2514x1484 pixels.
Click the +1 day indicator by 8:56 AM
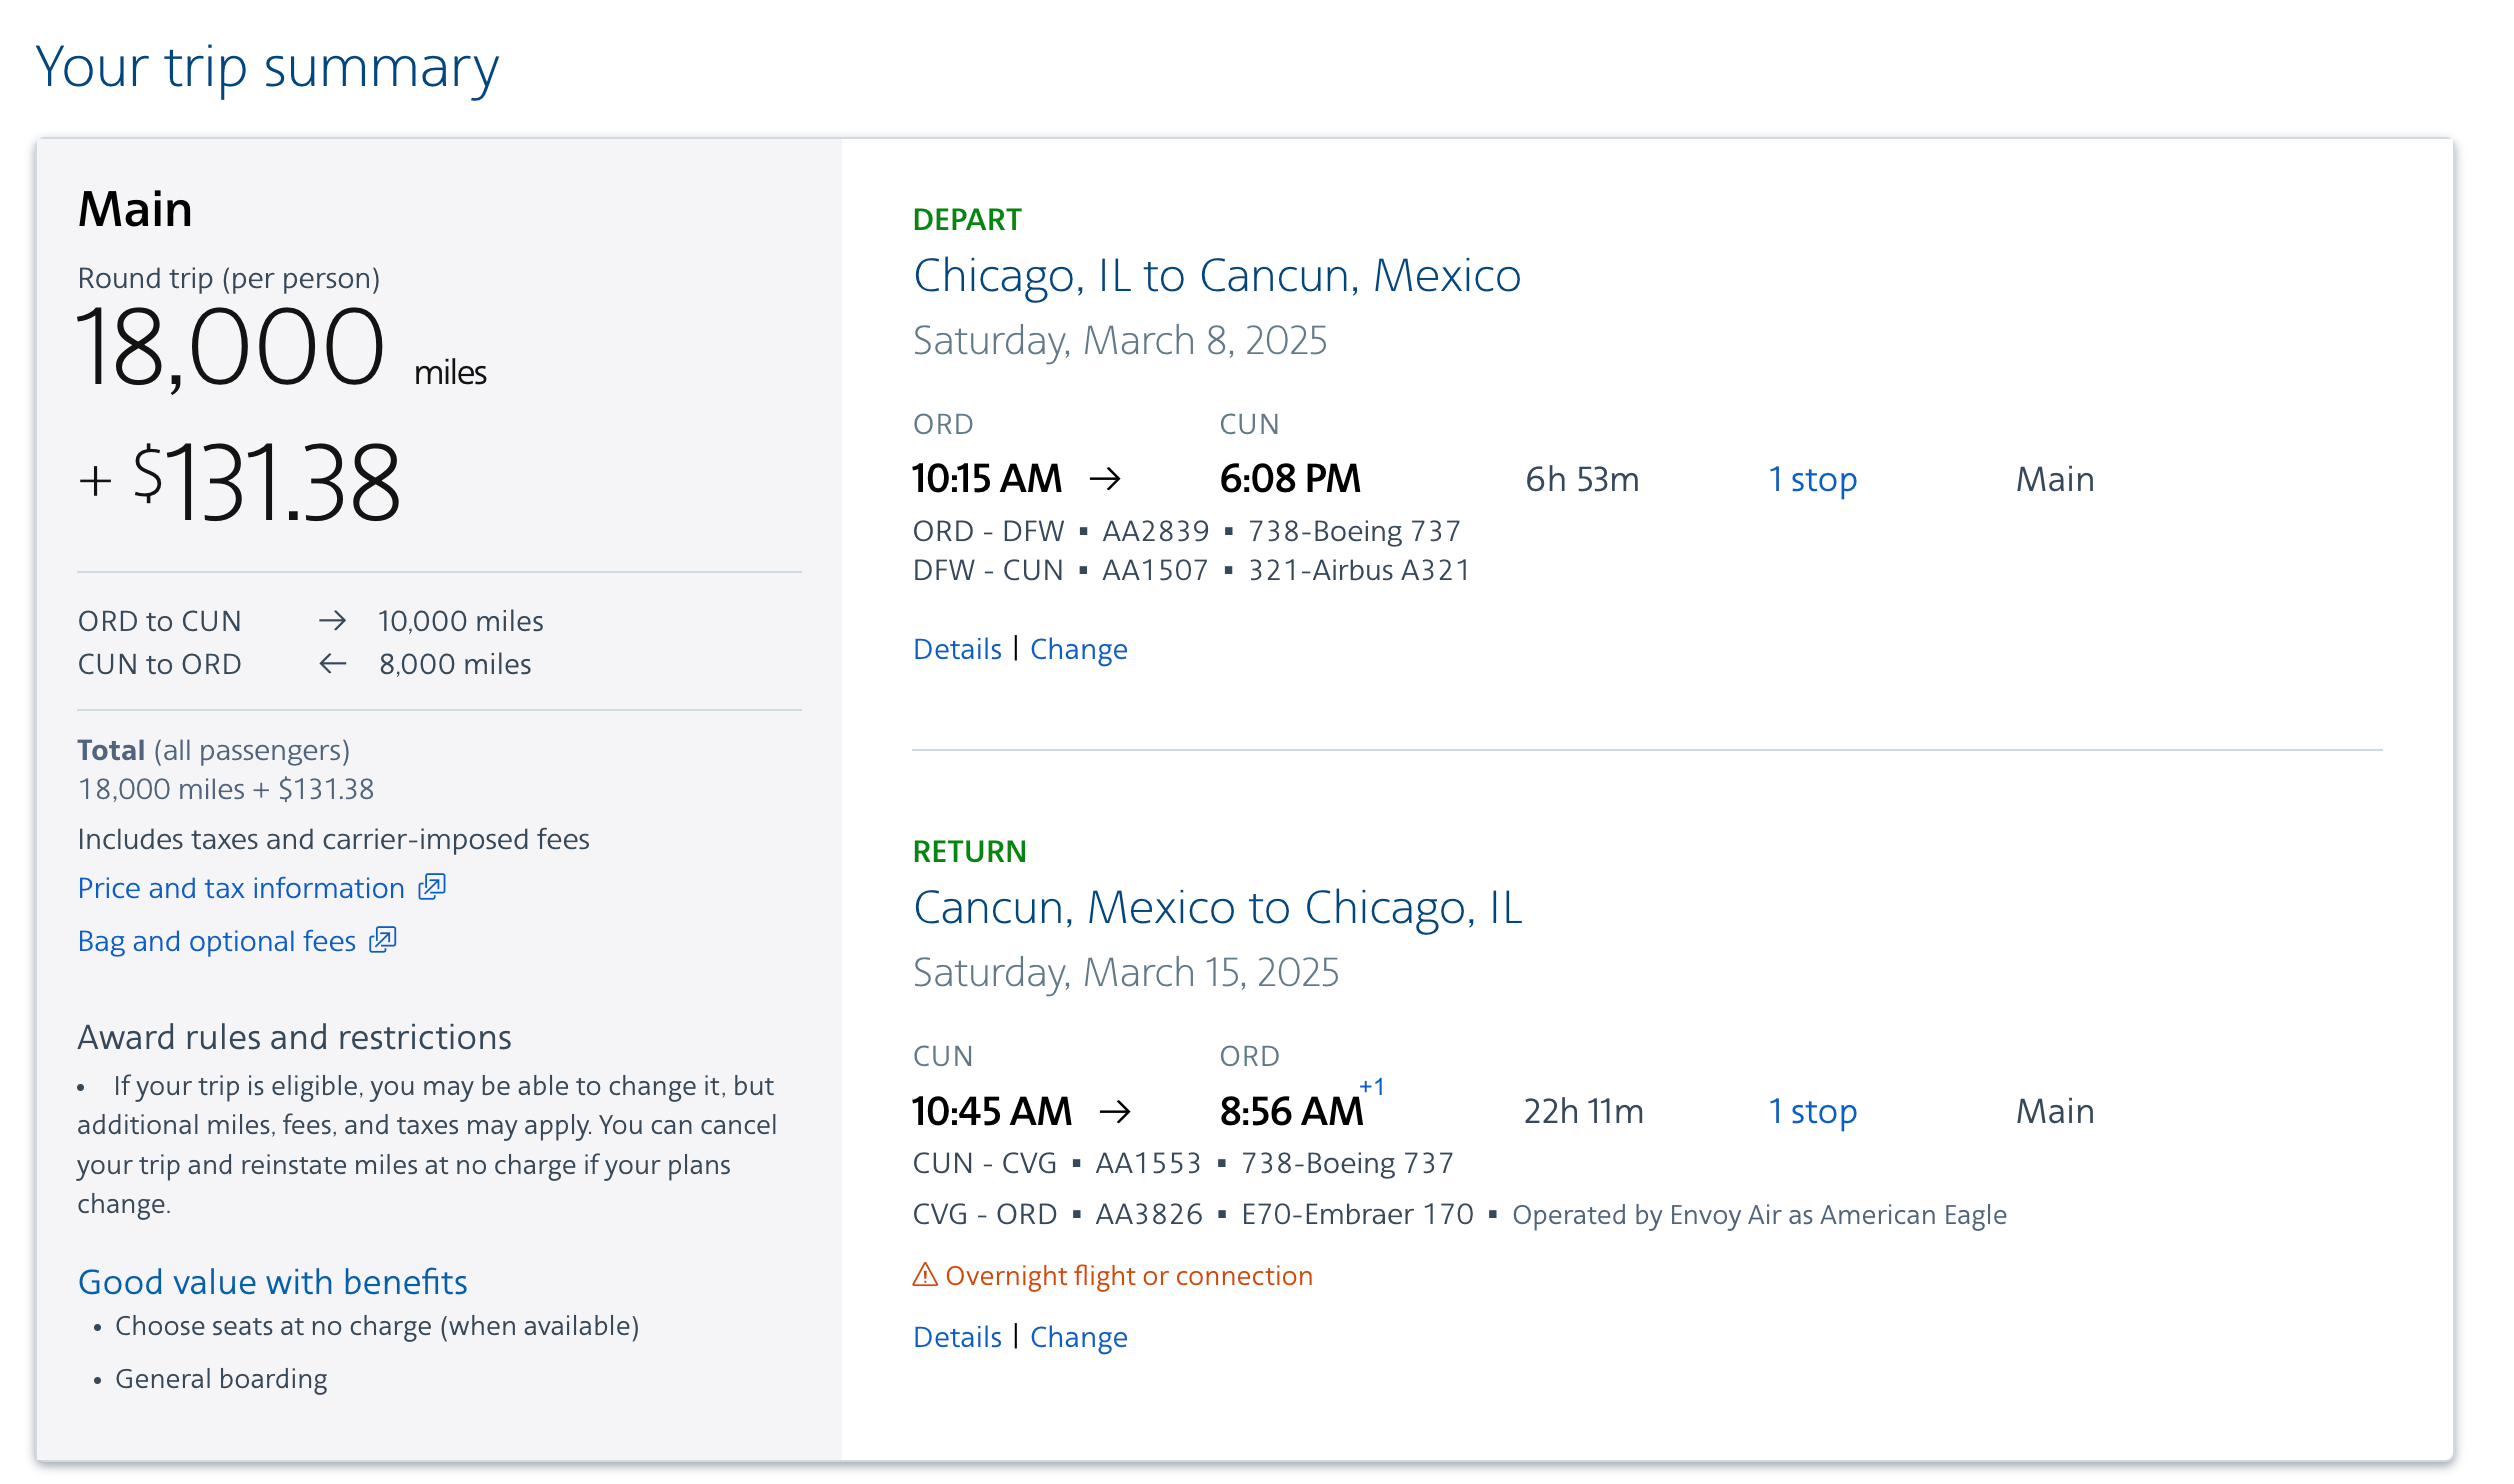point(1371,1087)
